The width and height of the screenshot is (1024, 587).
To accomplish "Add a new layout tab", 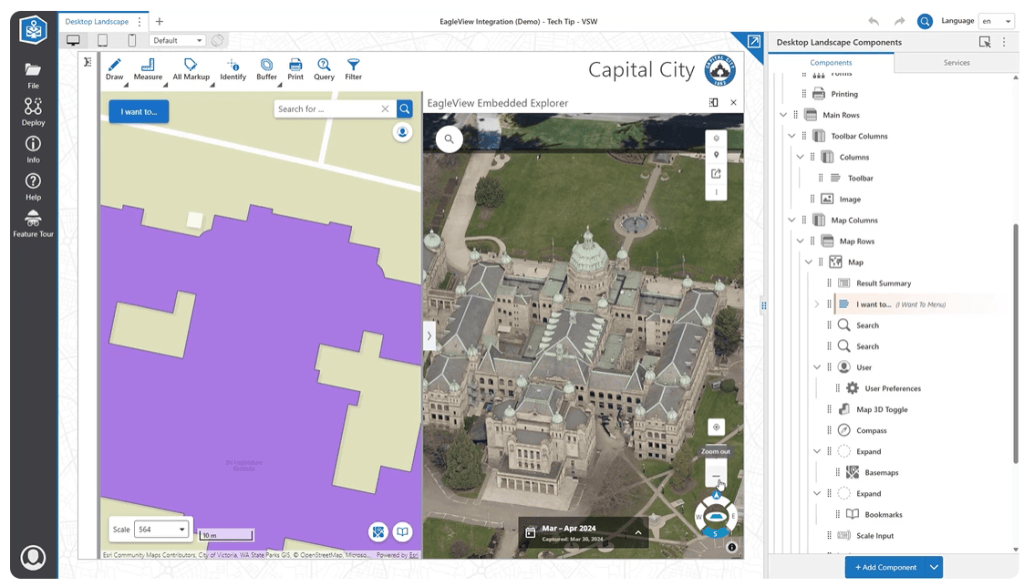I will [159, 22].
